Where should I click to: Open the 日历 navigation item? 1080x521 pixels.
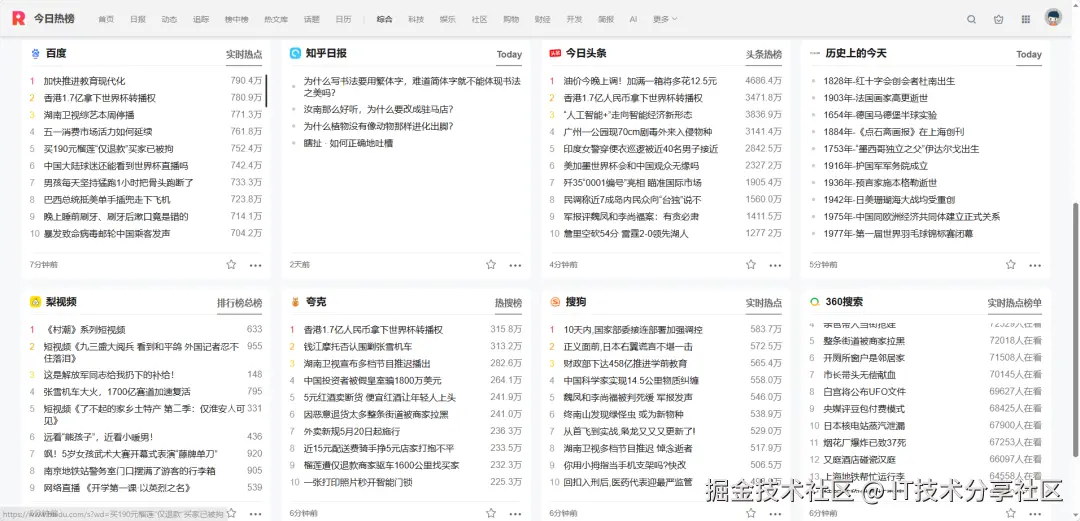pos(343,19)
